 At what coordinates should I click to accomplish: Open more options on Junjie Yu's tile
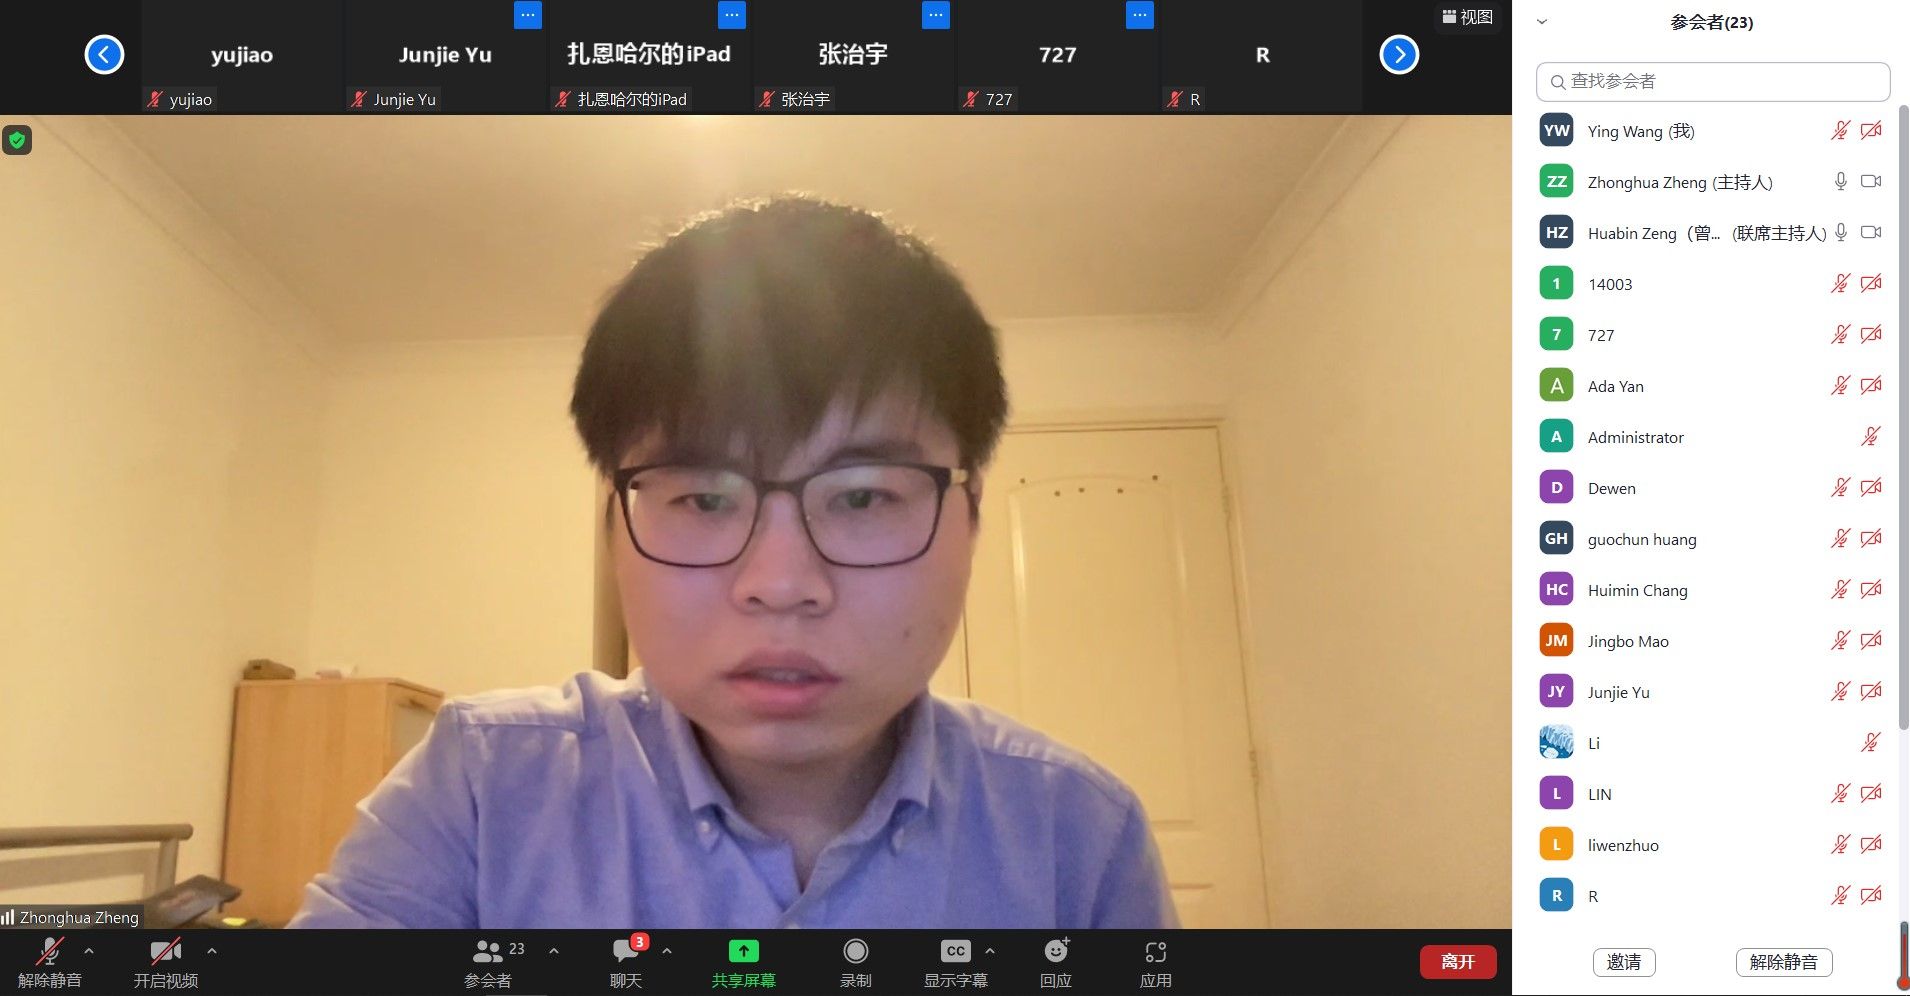pos(527,15)
